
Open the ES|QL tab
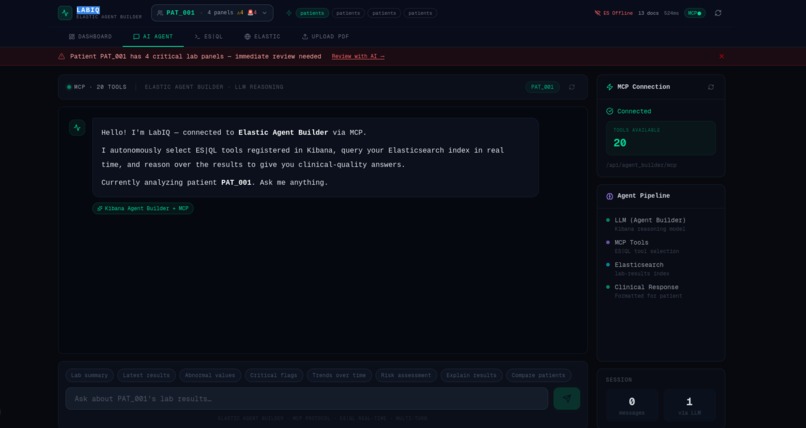[x=209, y=36]
